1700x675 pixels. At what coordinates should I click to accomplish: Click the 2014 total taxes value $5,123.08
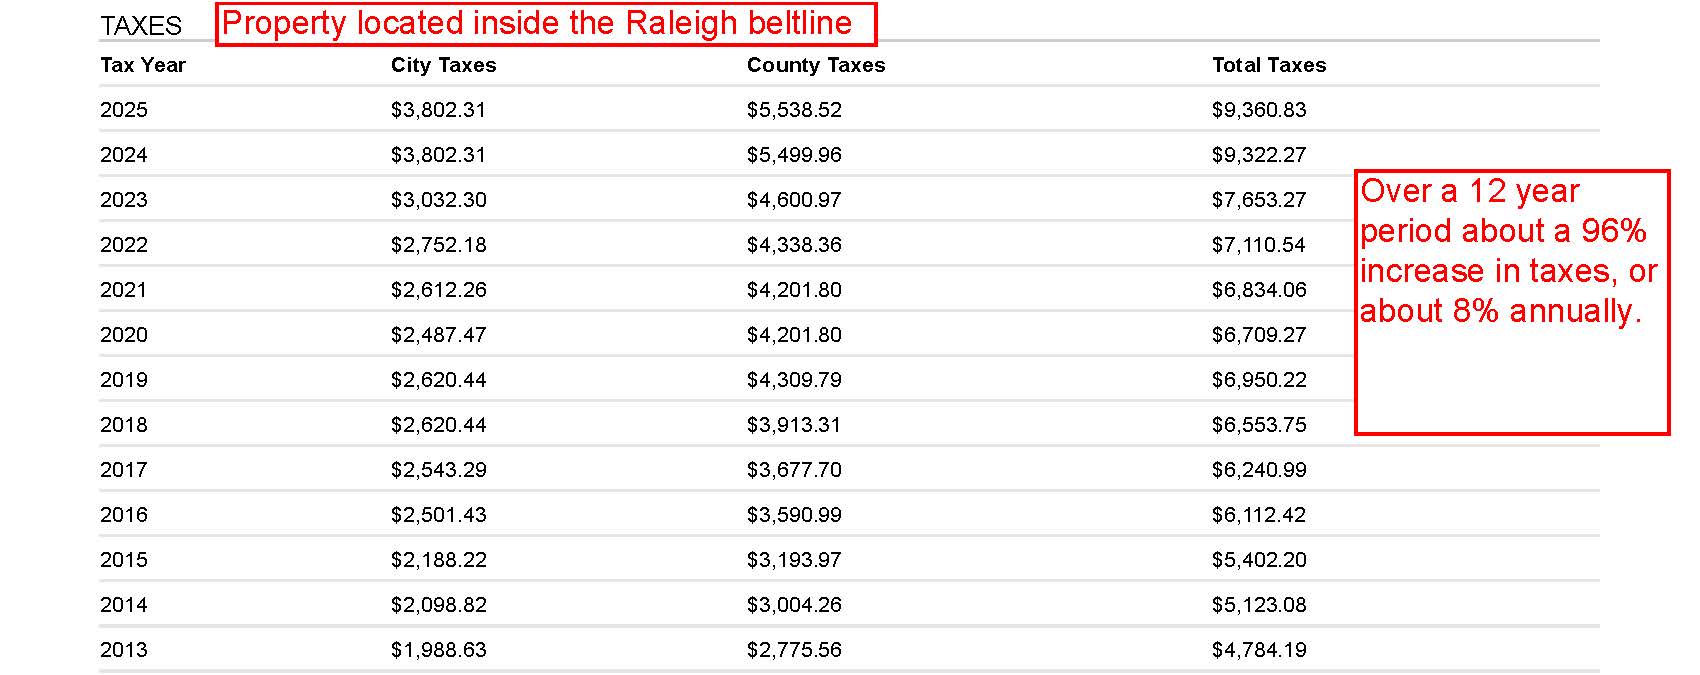(x=1258, y=605)
